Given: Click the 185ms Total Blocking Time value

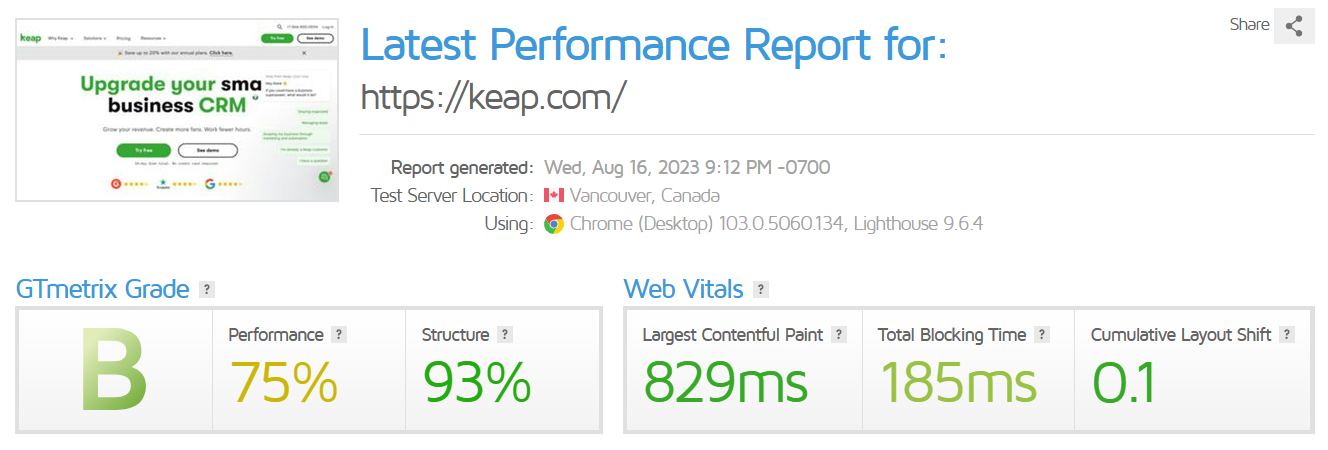Looking at the screenshot, I should point(958,382).
